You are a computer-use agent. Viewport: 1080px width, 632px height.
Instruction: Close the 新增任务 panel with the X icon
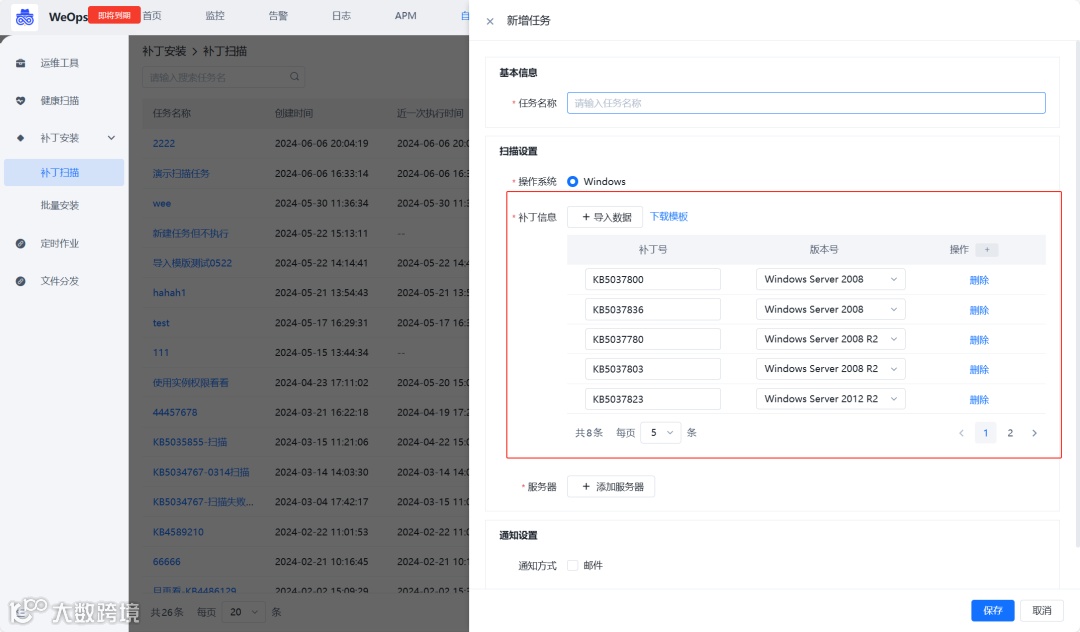tap(490, 21)
